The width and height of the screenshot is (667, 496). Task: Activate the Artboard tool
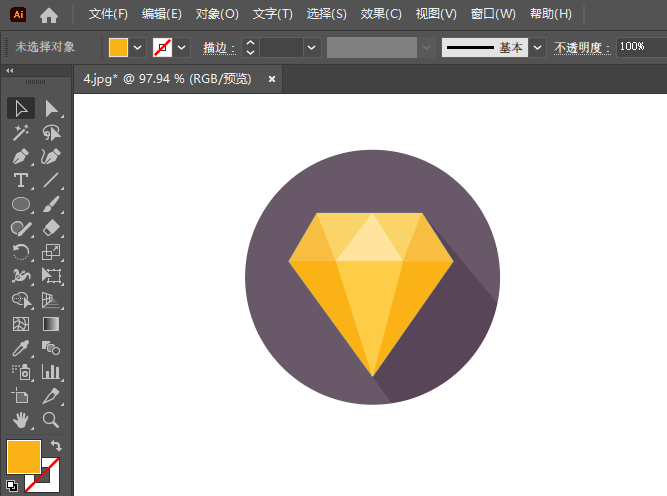pos(21,396)
